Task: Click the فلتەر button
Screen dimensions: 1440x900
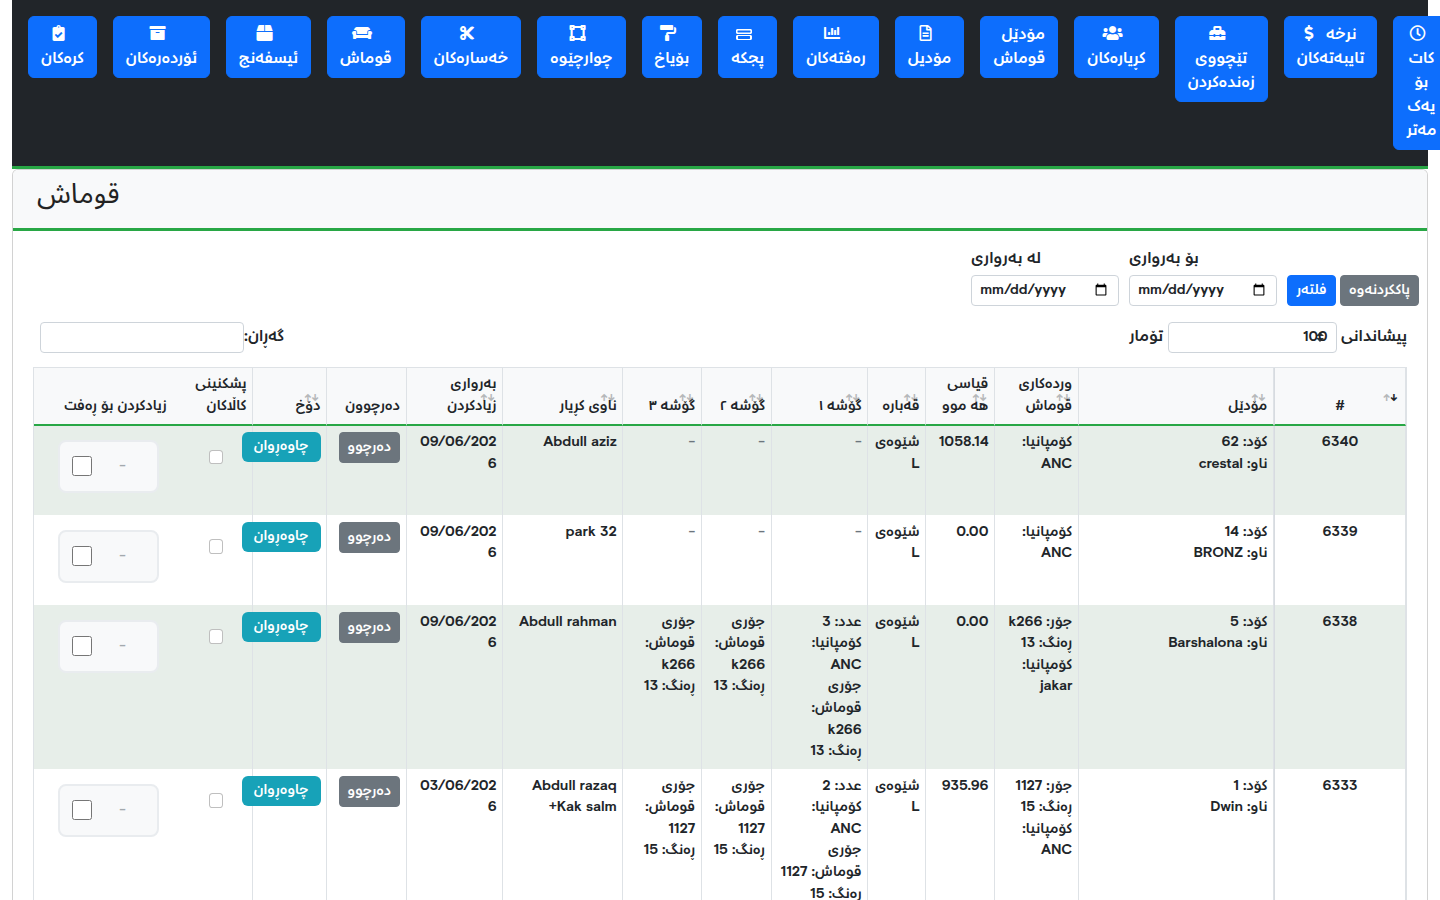Action: click(1311, 290)
